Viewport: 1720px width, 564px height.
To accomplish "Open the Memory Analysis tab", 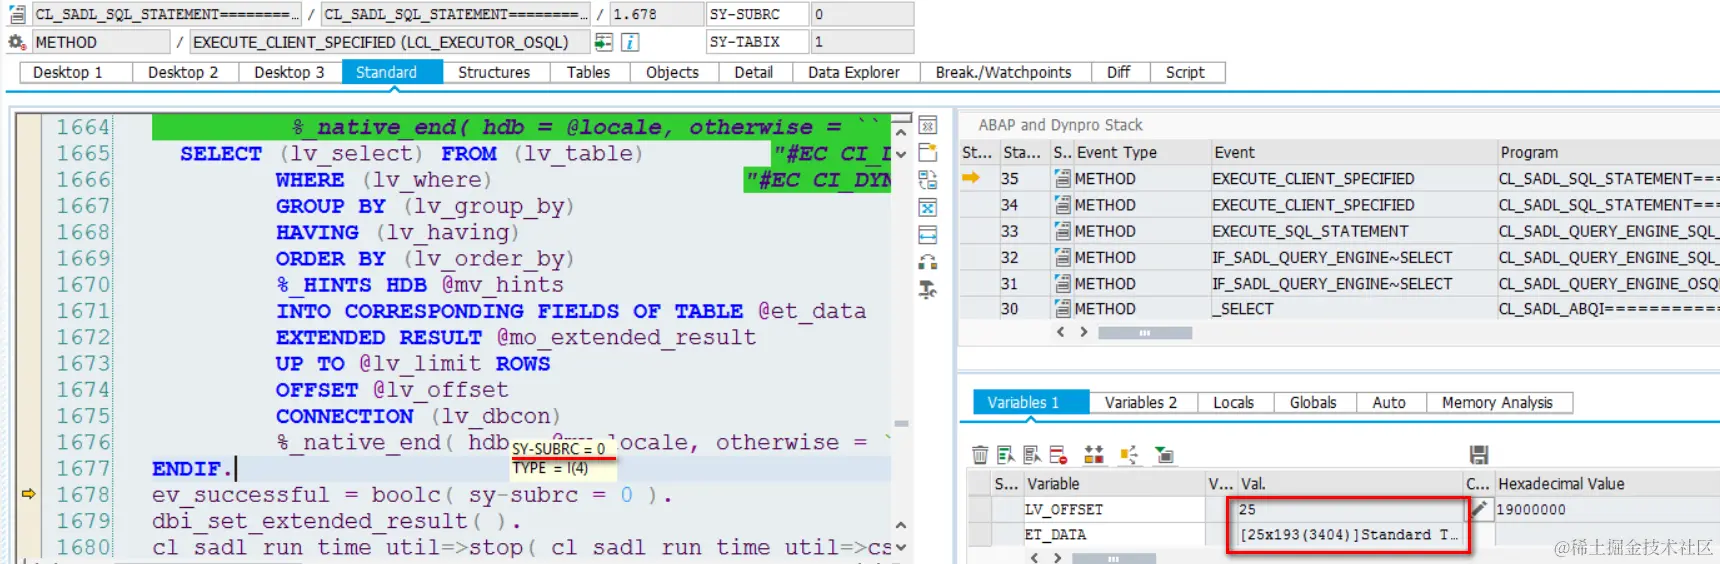I will click(x=1497, y=402).
